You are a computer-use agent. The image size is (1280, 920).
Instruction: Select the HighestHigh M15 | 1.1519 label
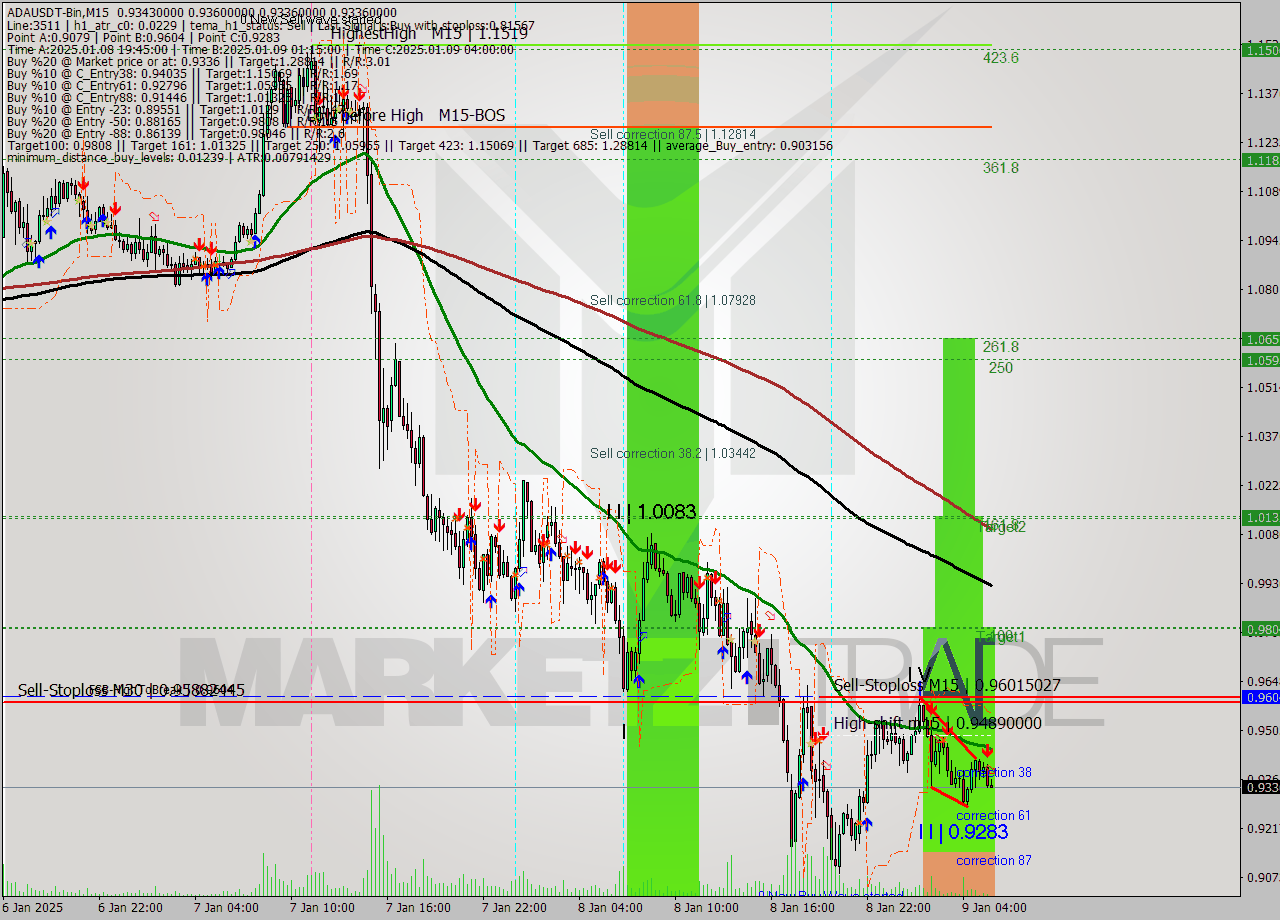(x=430, y=32)
